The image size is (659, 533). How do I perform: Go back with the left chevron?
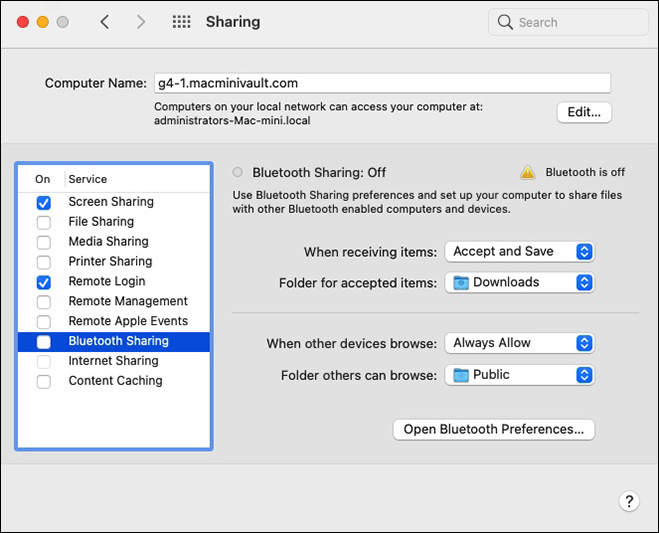pos(105,22)
